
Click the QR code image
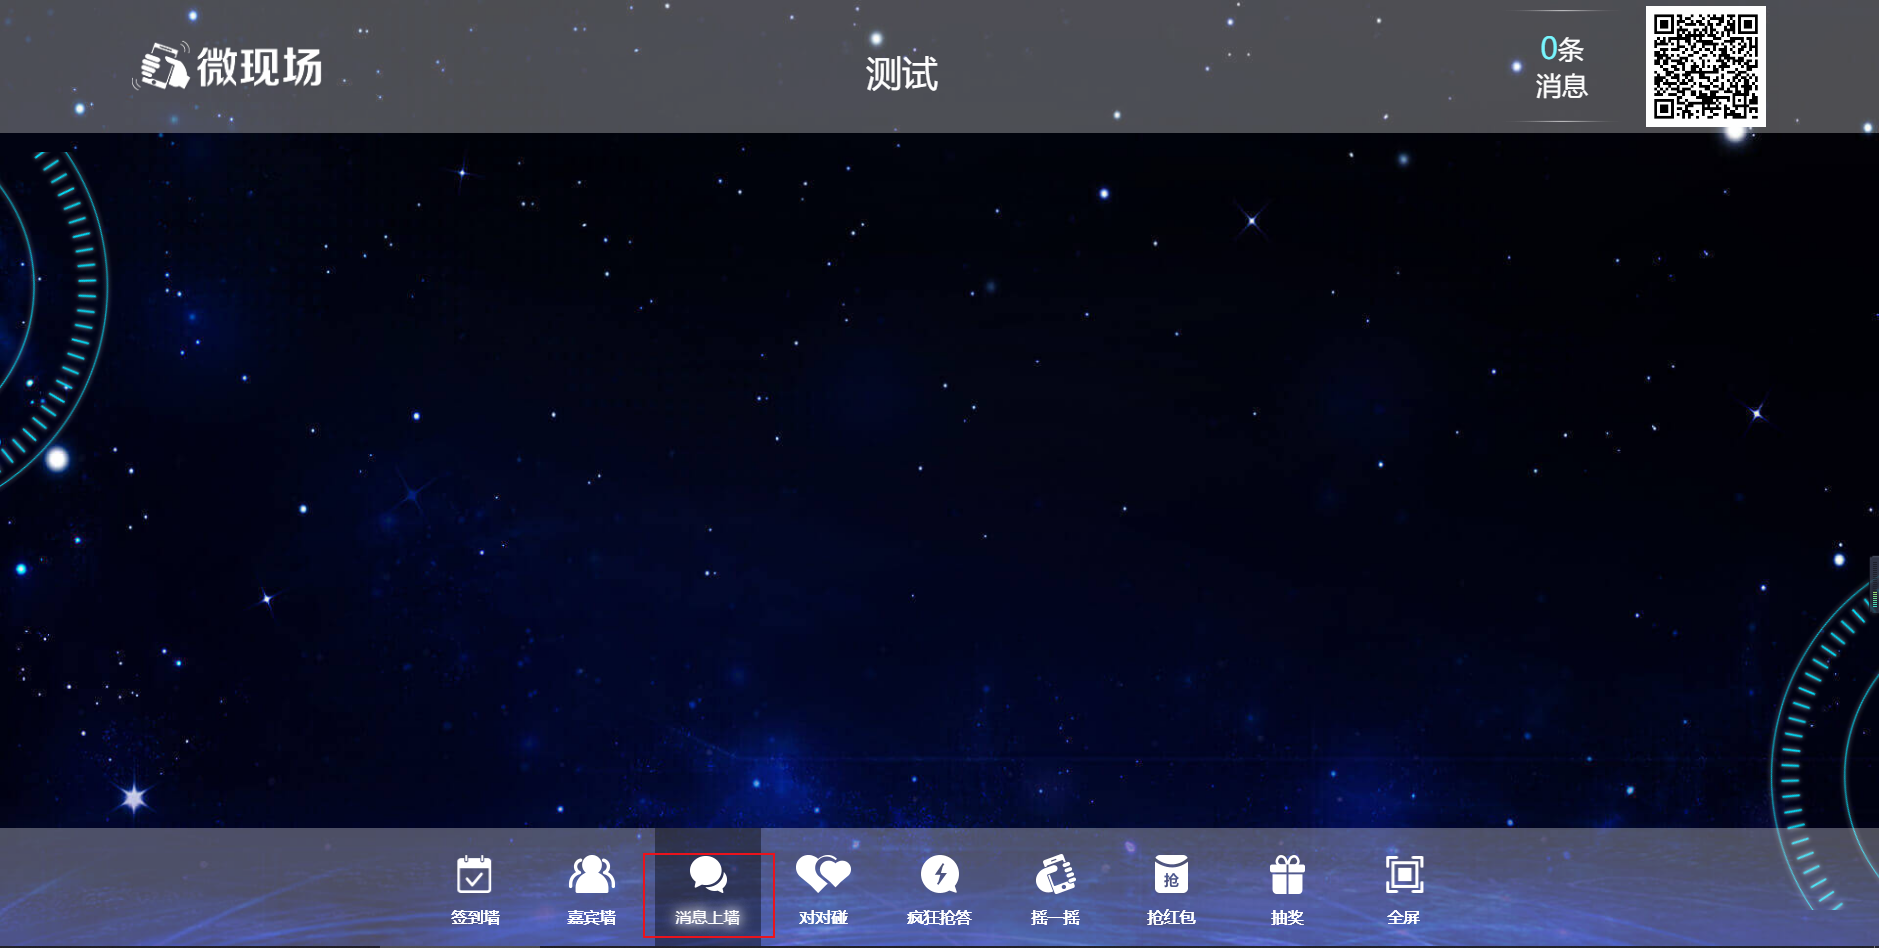pyautogui.click(x=1706, y=67)
